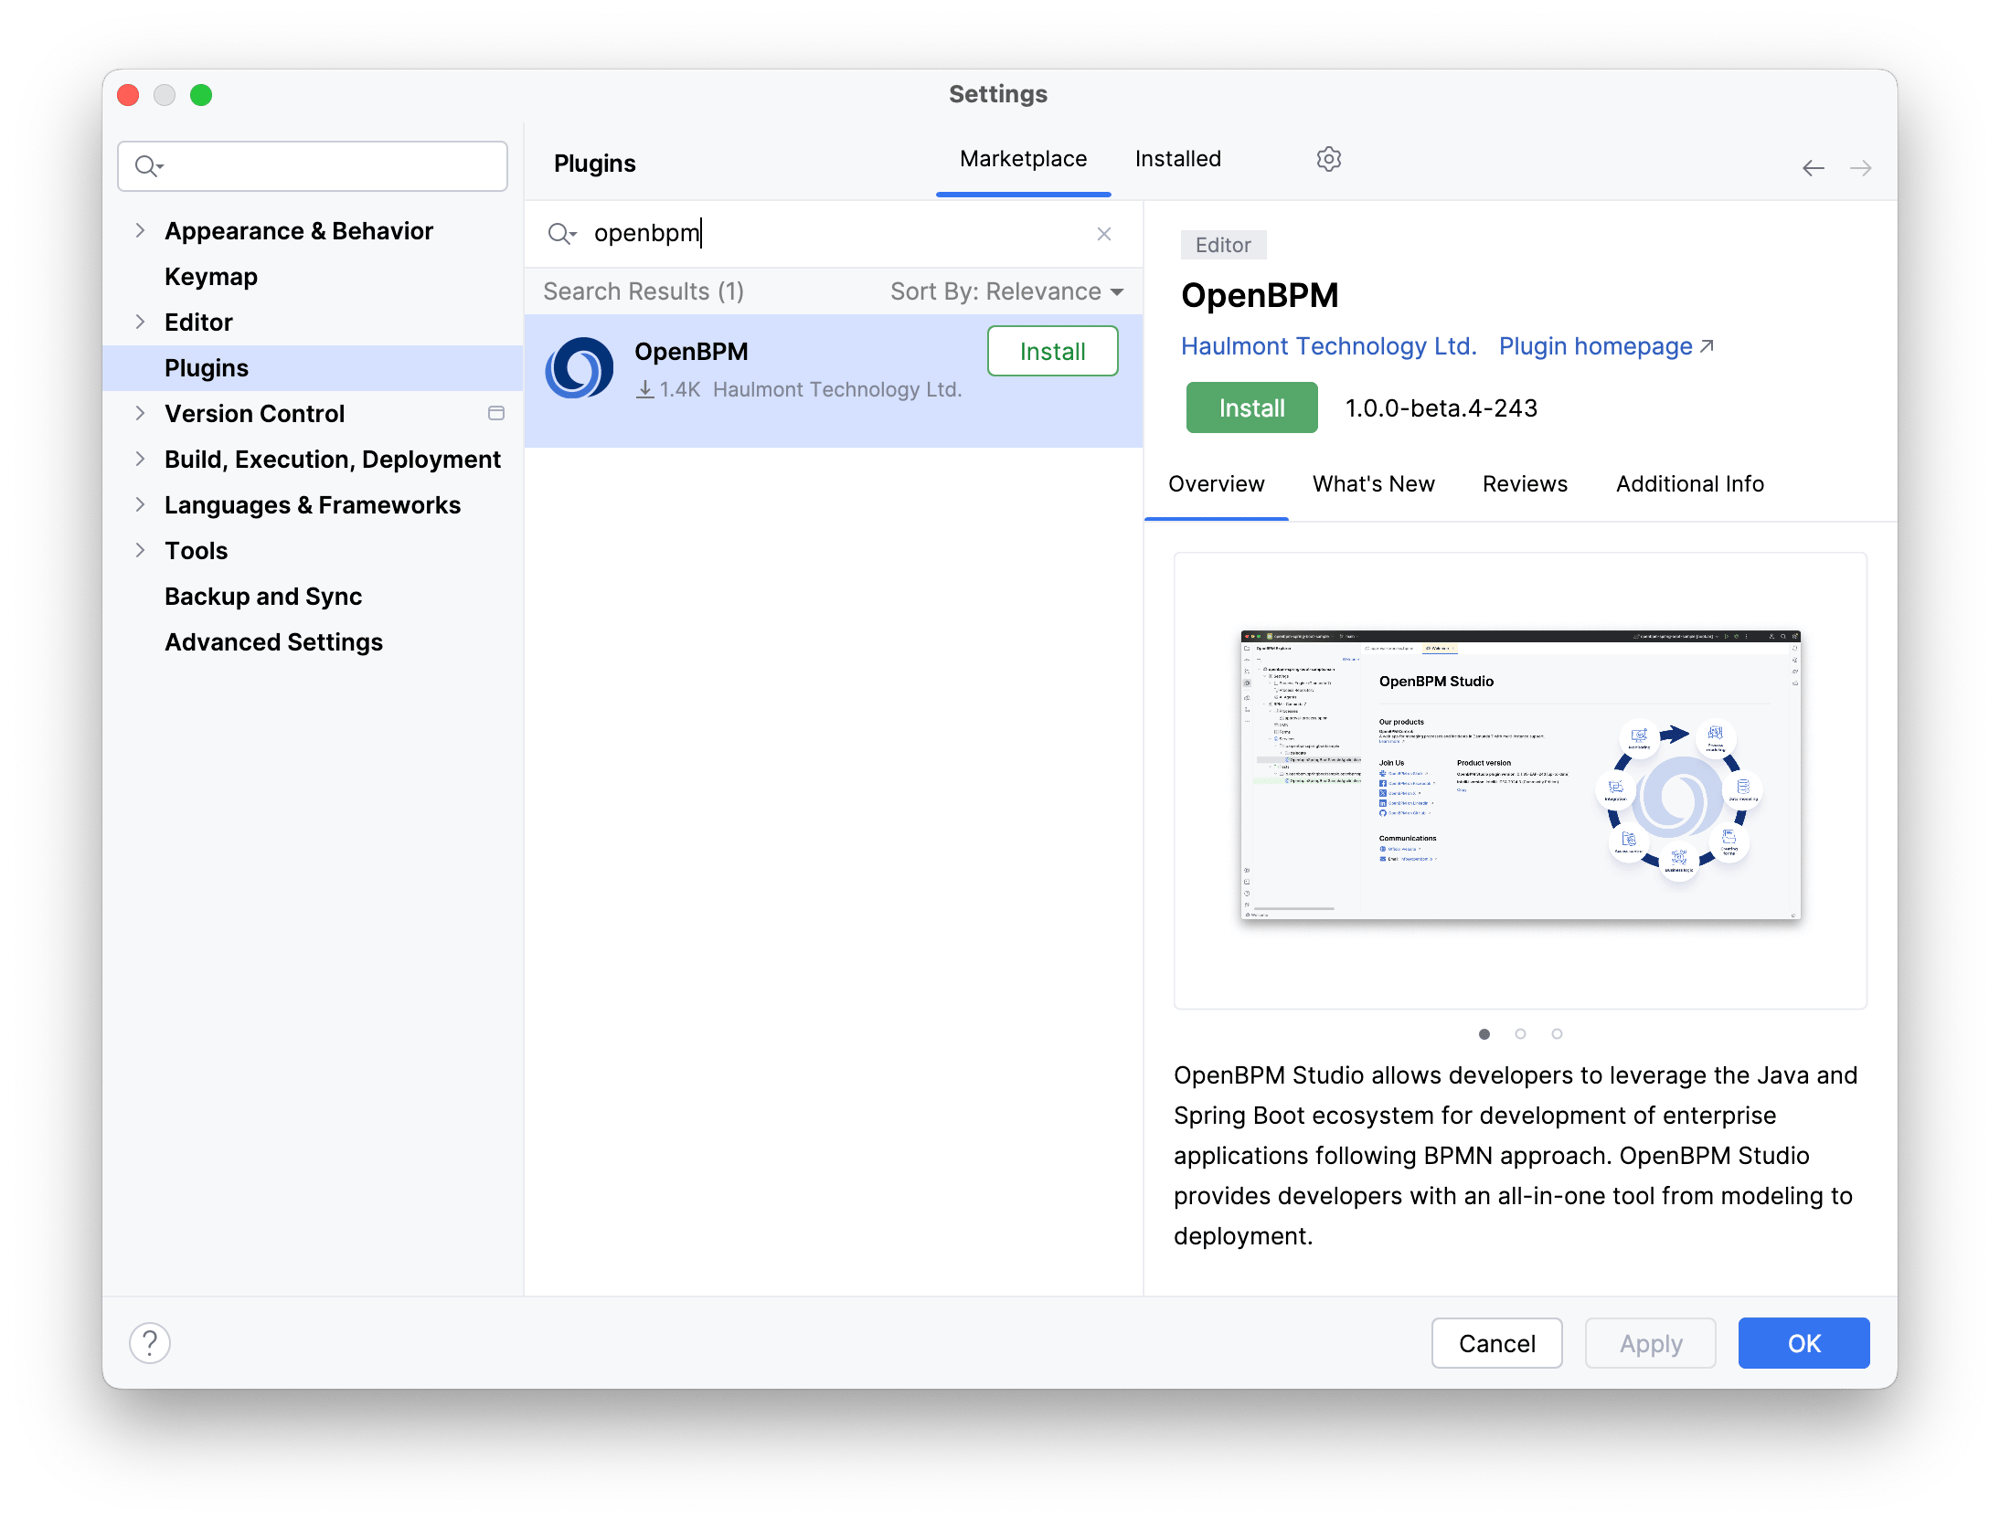The height and width of the screenshot is (1524, 2000).
Task: Select Build, Execution, Deployment label
Action: pos(332,459)
